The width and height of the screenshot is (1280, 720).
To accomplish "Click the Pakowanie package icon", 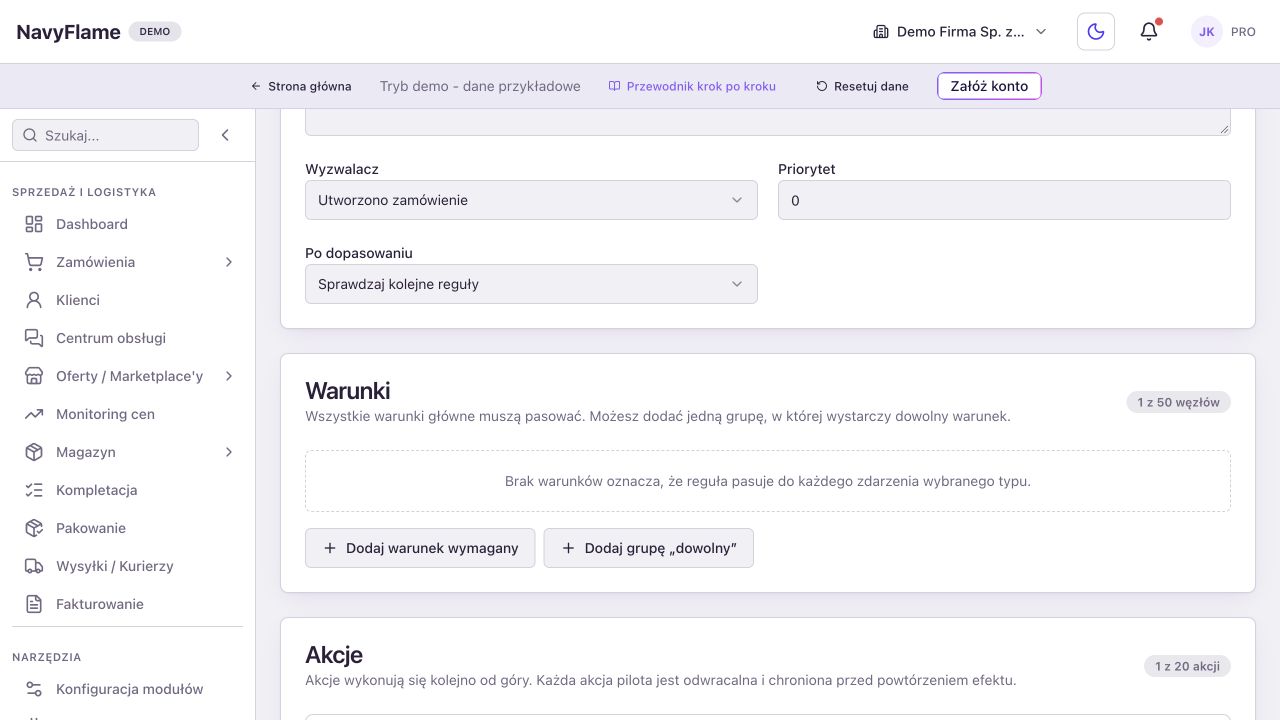I will click(x=34, y=528).
